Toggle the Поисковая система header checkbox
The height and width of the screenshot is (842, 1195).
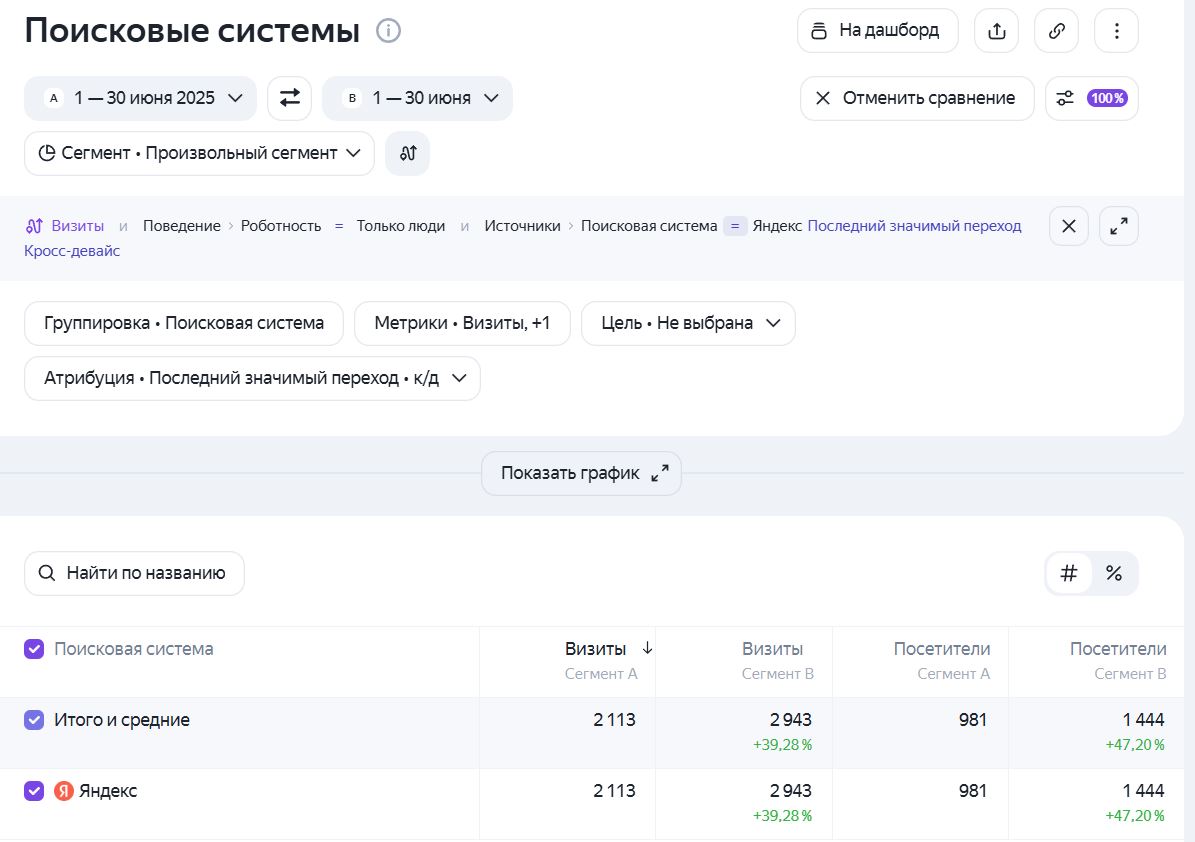click(34, 649)
